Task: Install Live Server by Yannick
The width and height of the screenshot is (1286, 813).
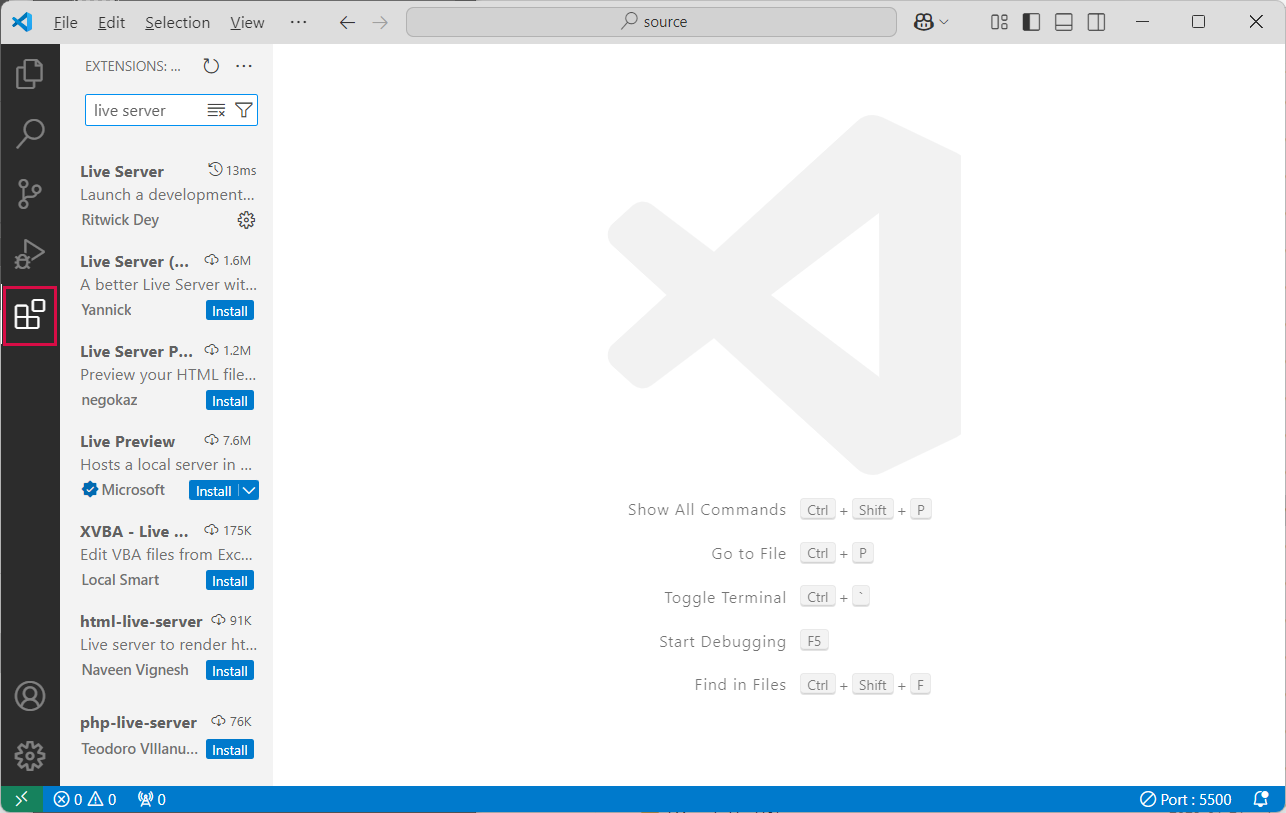Action: click(230, 311)
